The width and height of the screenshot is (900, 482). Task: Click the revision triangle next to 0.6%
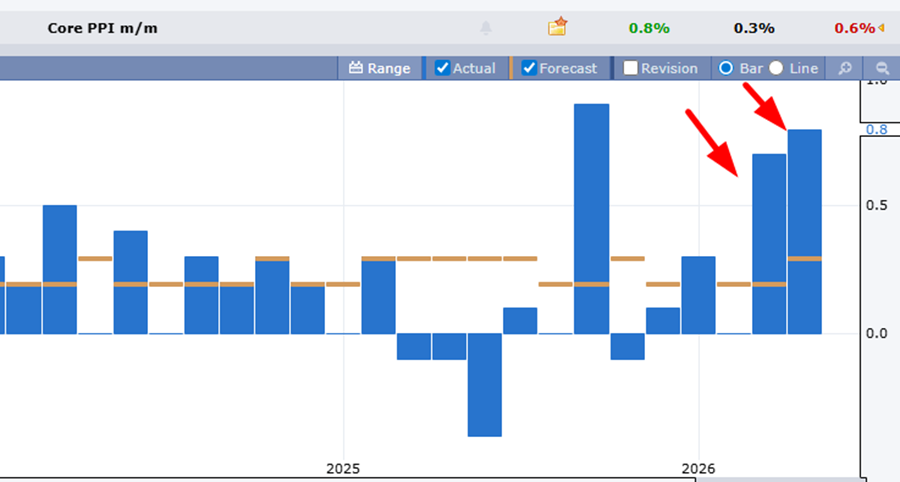(882, 28)
